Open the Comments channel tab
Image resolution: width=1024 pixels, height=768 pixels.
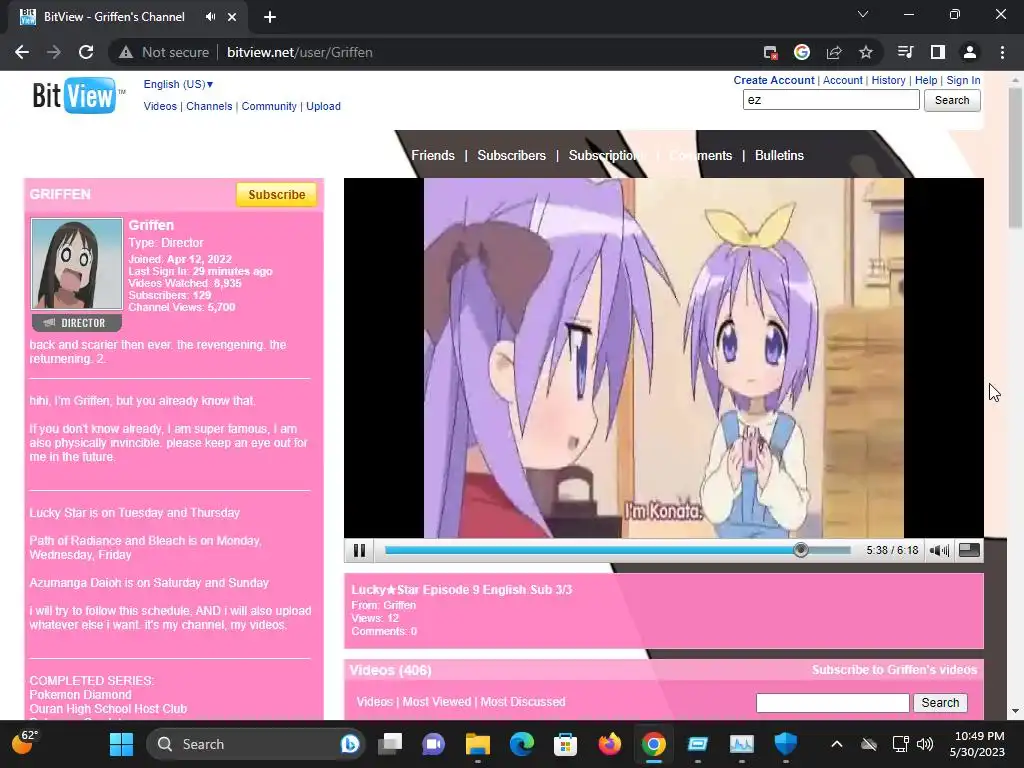click(701, 155)
